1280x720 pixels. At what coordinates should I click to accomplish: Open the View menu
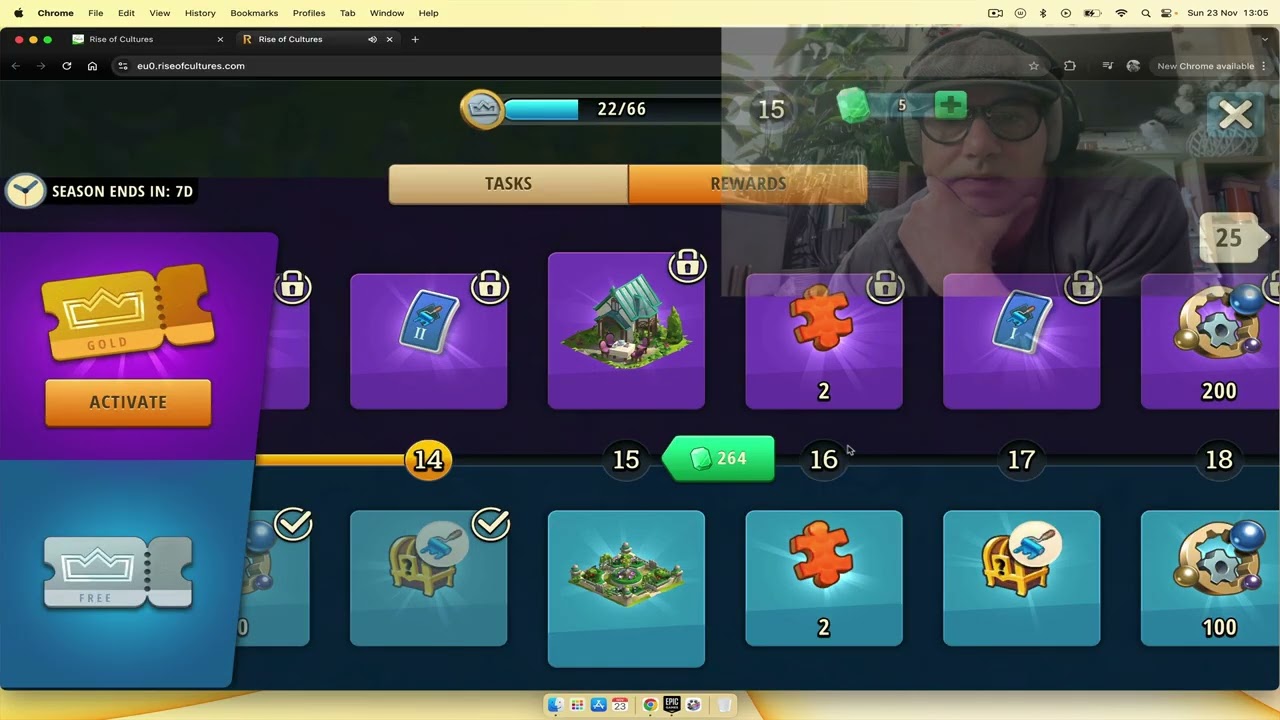(x=159, y=13)
